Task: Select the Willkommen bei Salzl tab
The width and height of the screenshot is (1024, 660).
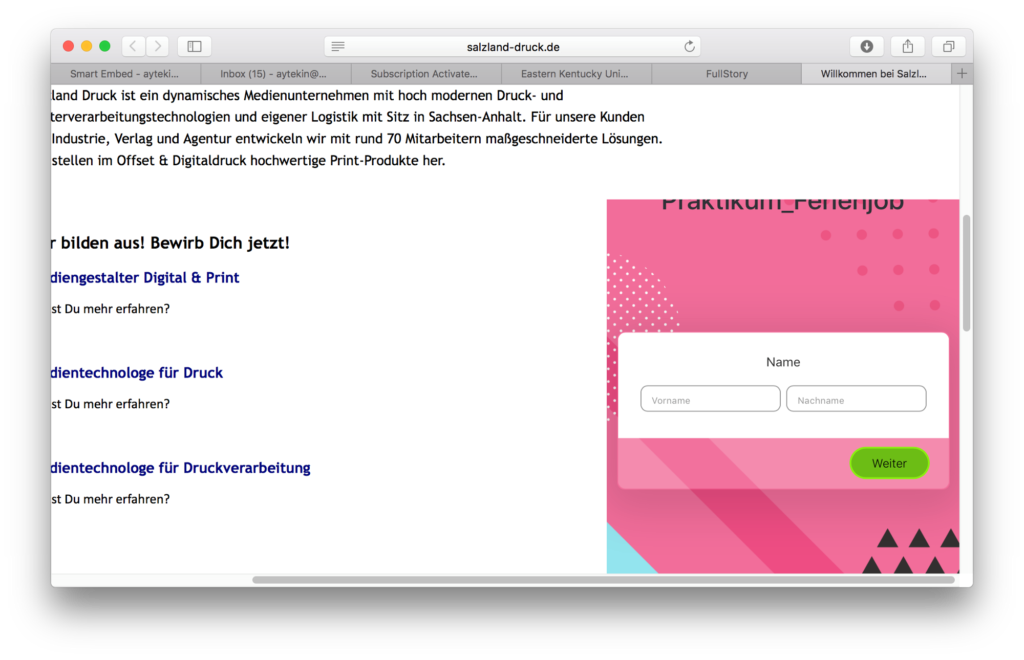Action: tap(876, 74)
